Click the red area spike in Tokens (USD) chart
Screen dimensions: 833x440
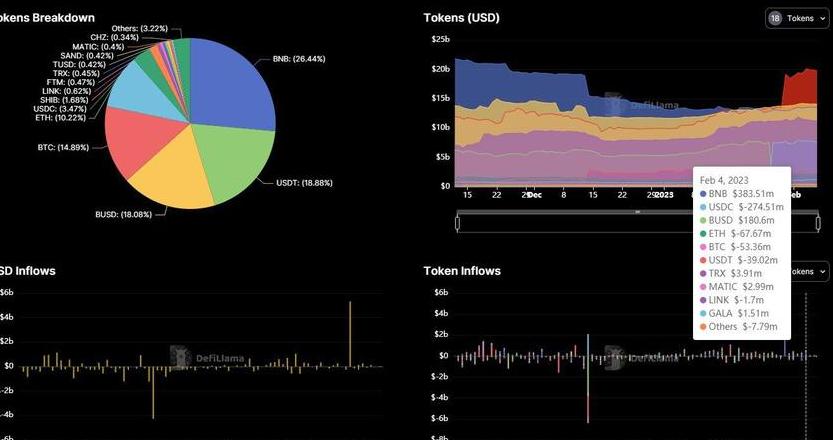click(x=800, y=88)
